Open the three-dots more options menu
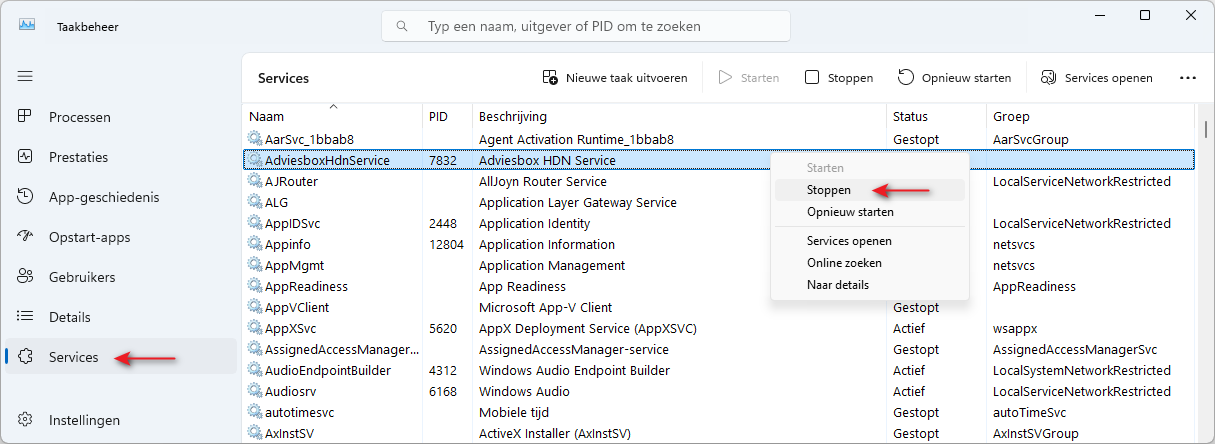This screenshot has width=1215, height=444. (1188, 77)
